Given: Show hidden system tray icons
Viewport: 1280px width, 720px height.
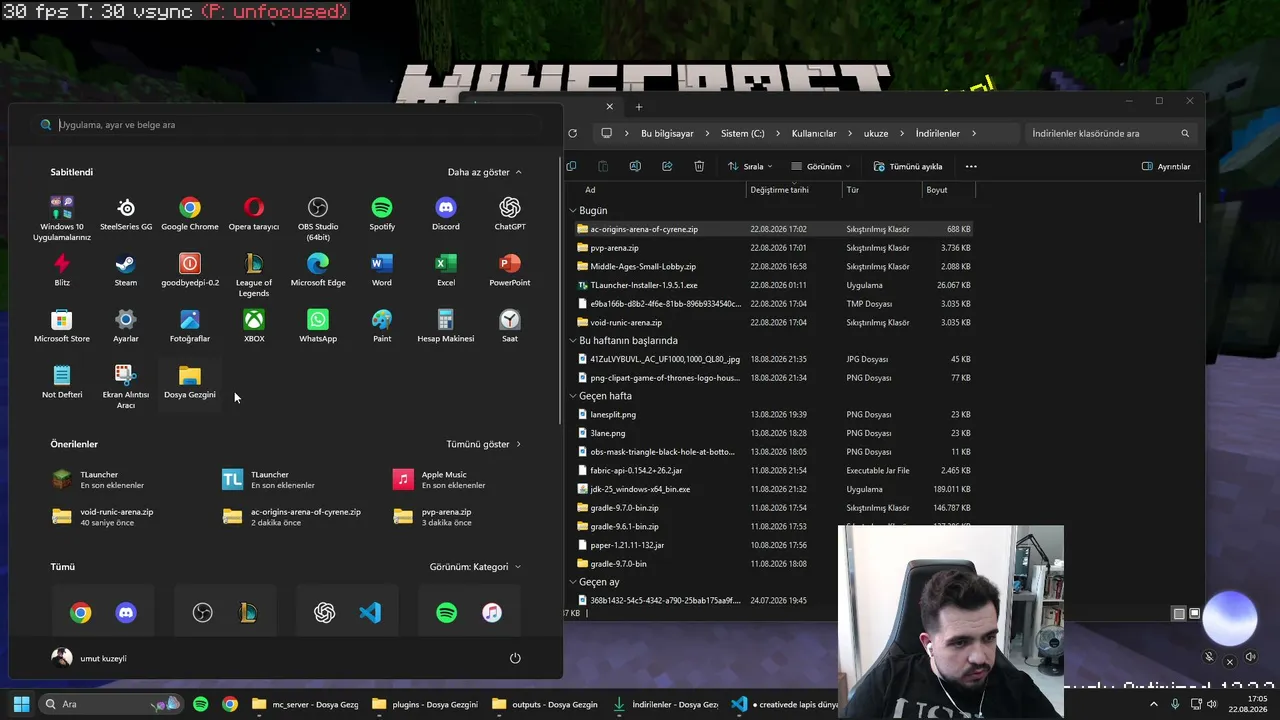Looking at the screenshot, I should (x=1154, y=704).
